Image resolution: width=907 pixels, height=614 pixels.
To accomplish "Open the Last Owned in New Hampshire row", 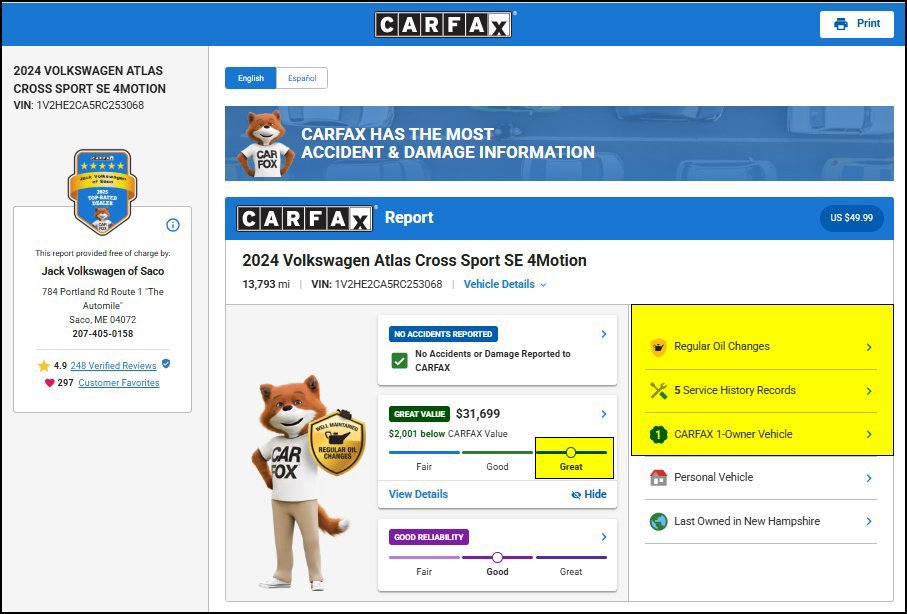I will coord(761,521).
